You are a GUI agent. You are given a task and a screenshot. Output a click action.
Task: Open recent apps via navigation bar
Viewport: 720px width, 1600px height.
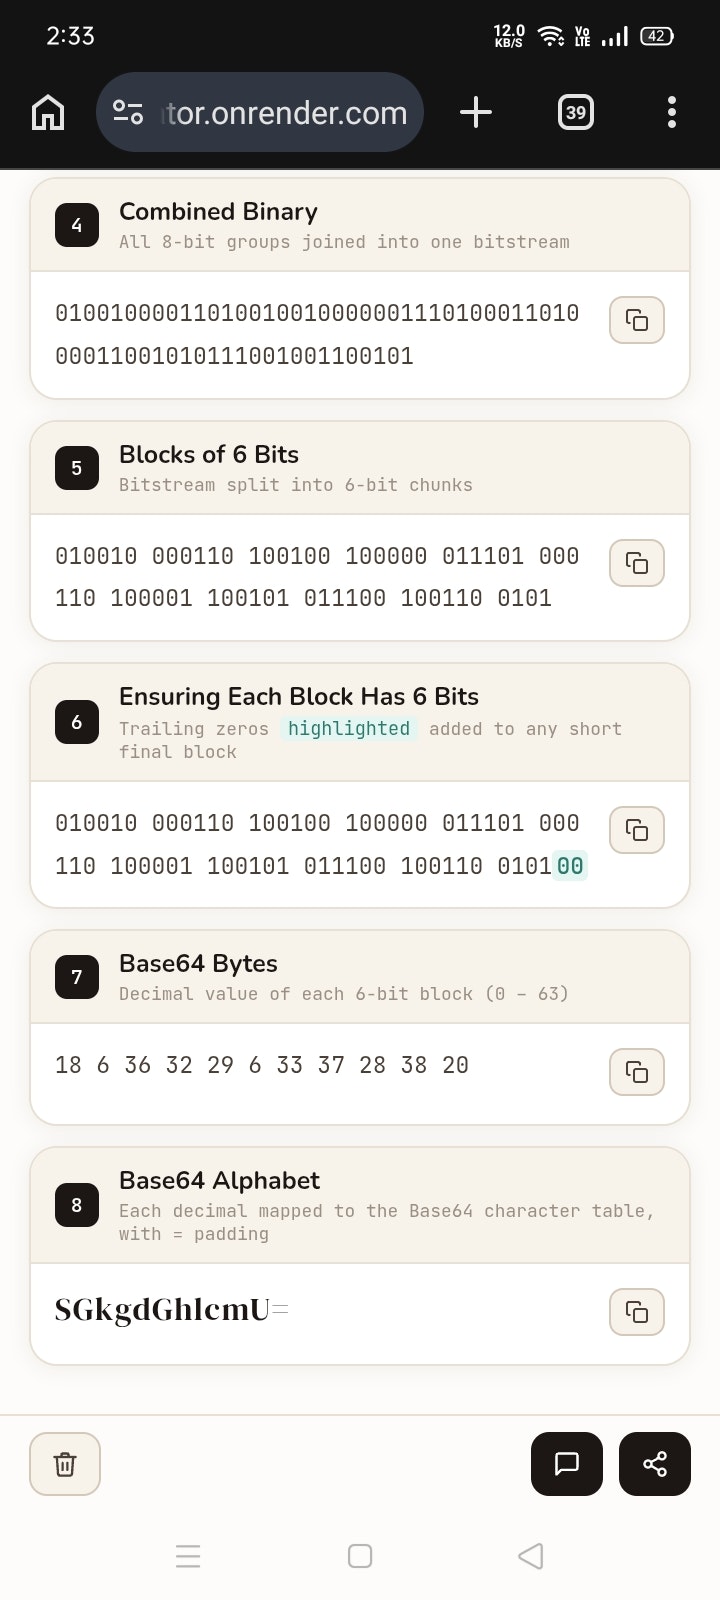point(188,1556)
